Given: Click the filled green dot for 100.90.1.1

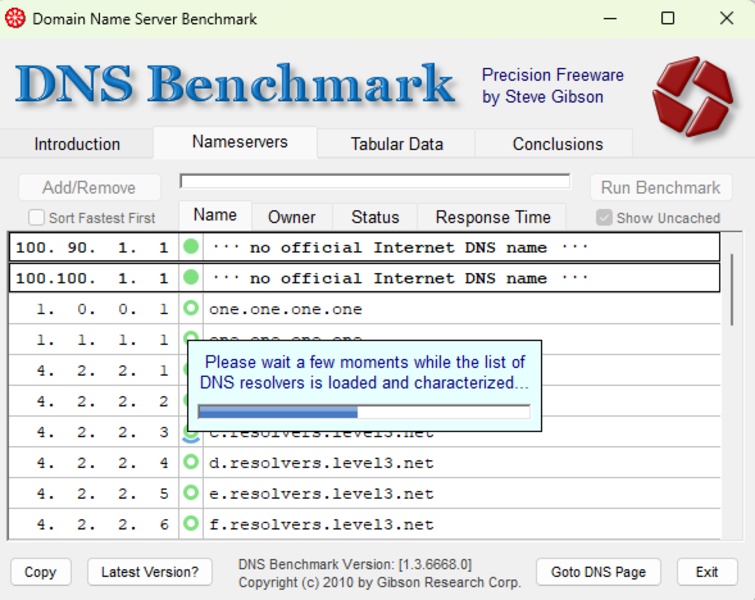Looking at the screenshot, I should click(191, 247).
